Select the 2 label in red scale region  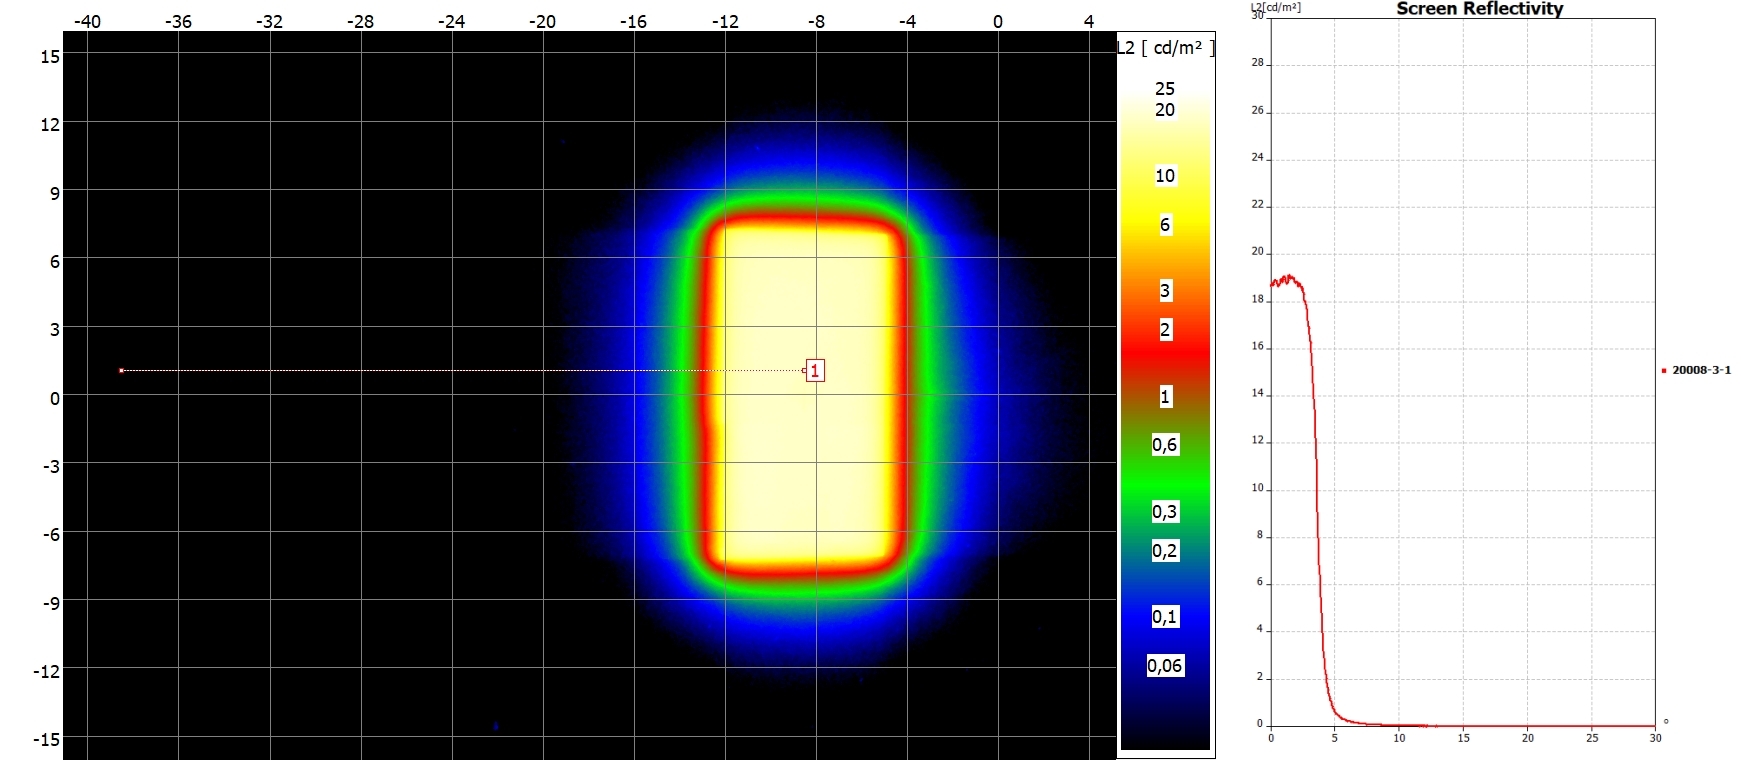(1165, 330)
